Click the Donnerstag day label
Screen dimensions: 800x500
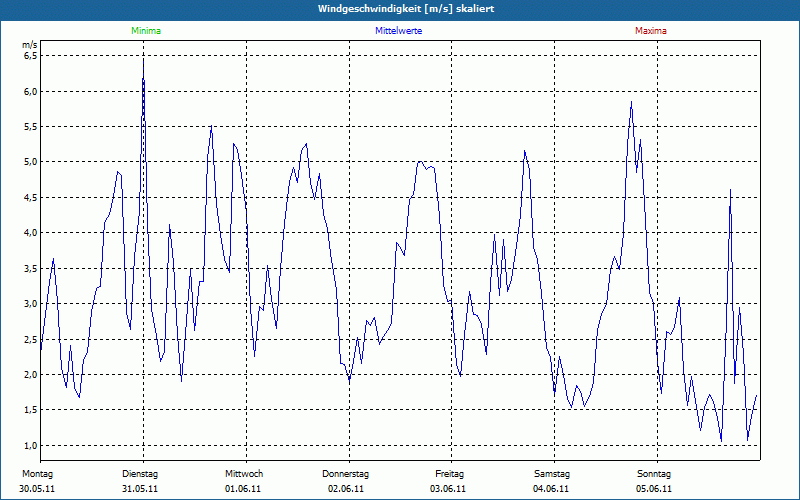345,474
